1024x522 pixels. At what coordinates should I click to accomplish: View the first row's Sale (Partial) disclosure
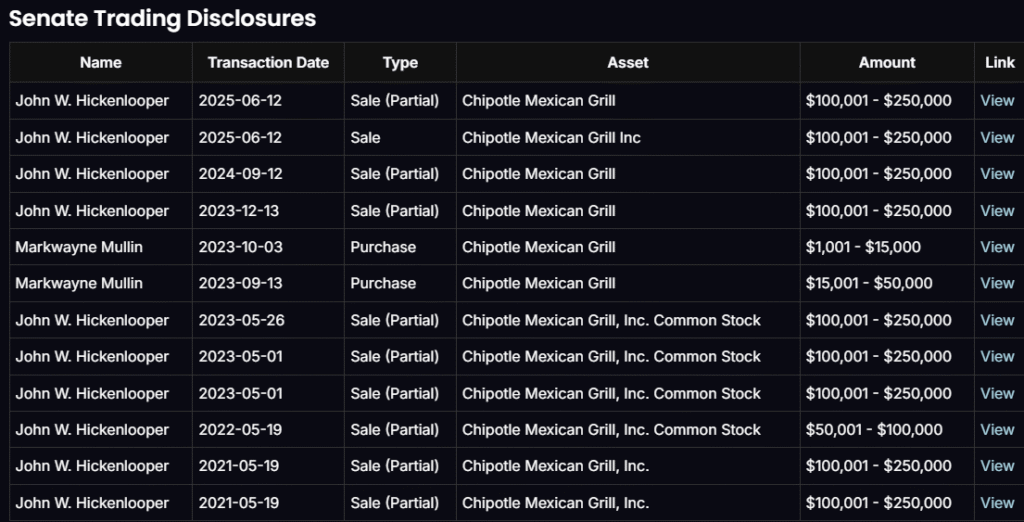tap(997, 101)
